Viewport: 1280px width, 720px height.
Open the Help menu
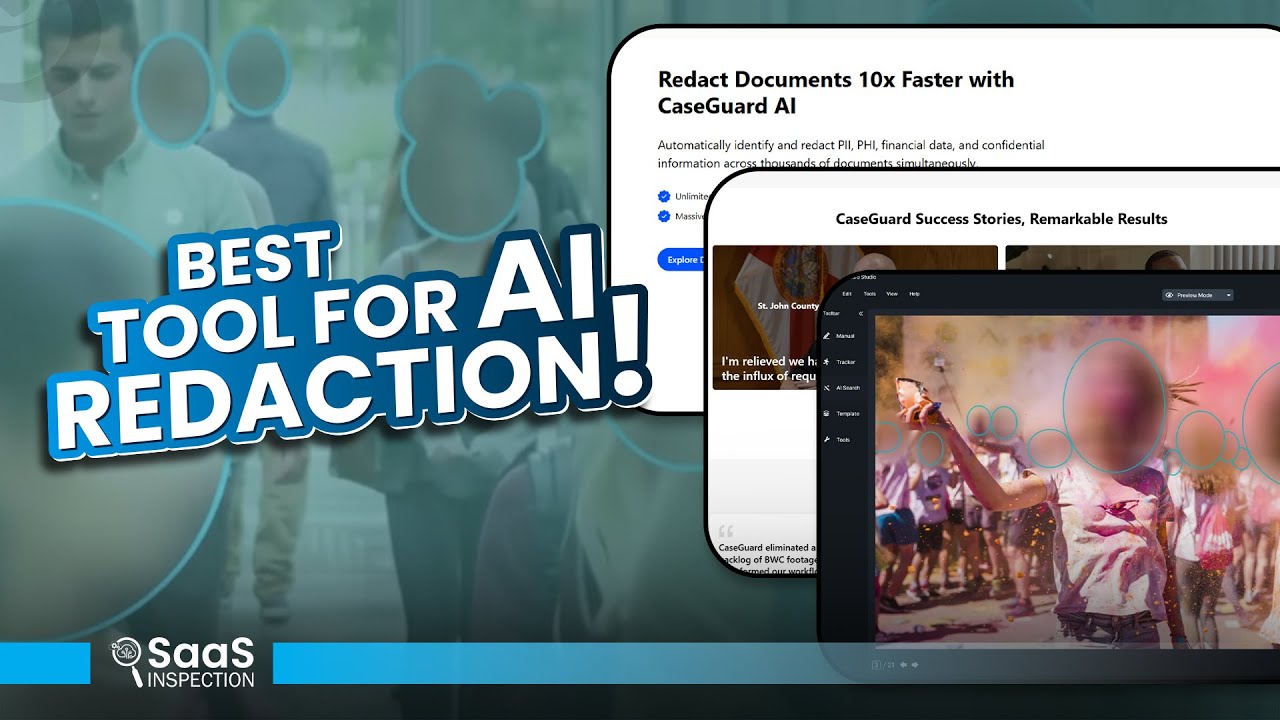coord(914,294)
